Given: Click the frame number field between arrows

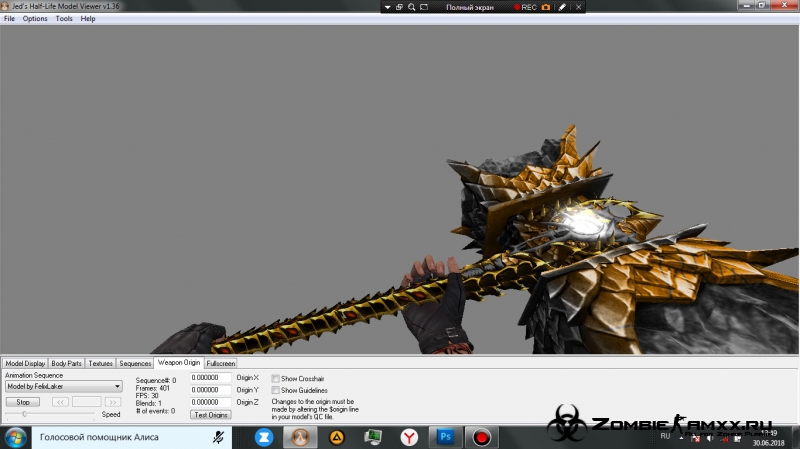Looking at the screenshot, I should 87,402.
